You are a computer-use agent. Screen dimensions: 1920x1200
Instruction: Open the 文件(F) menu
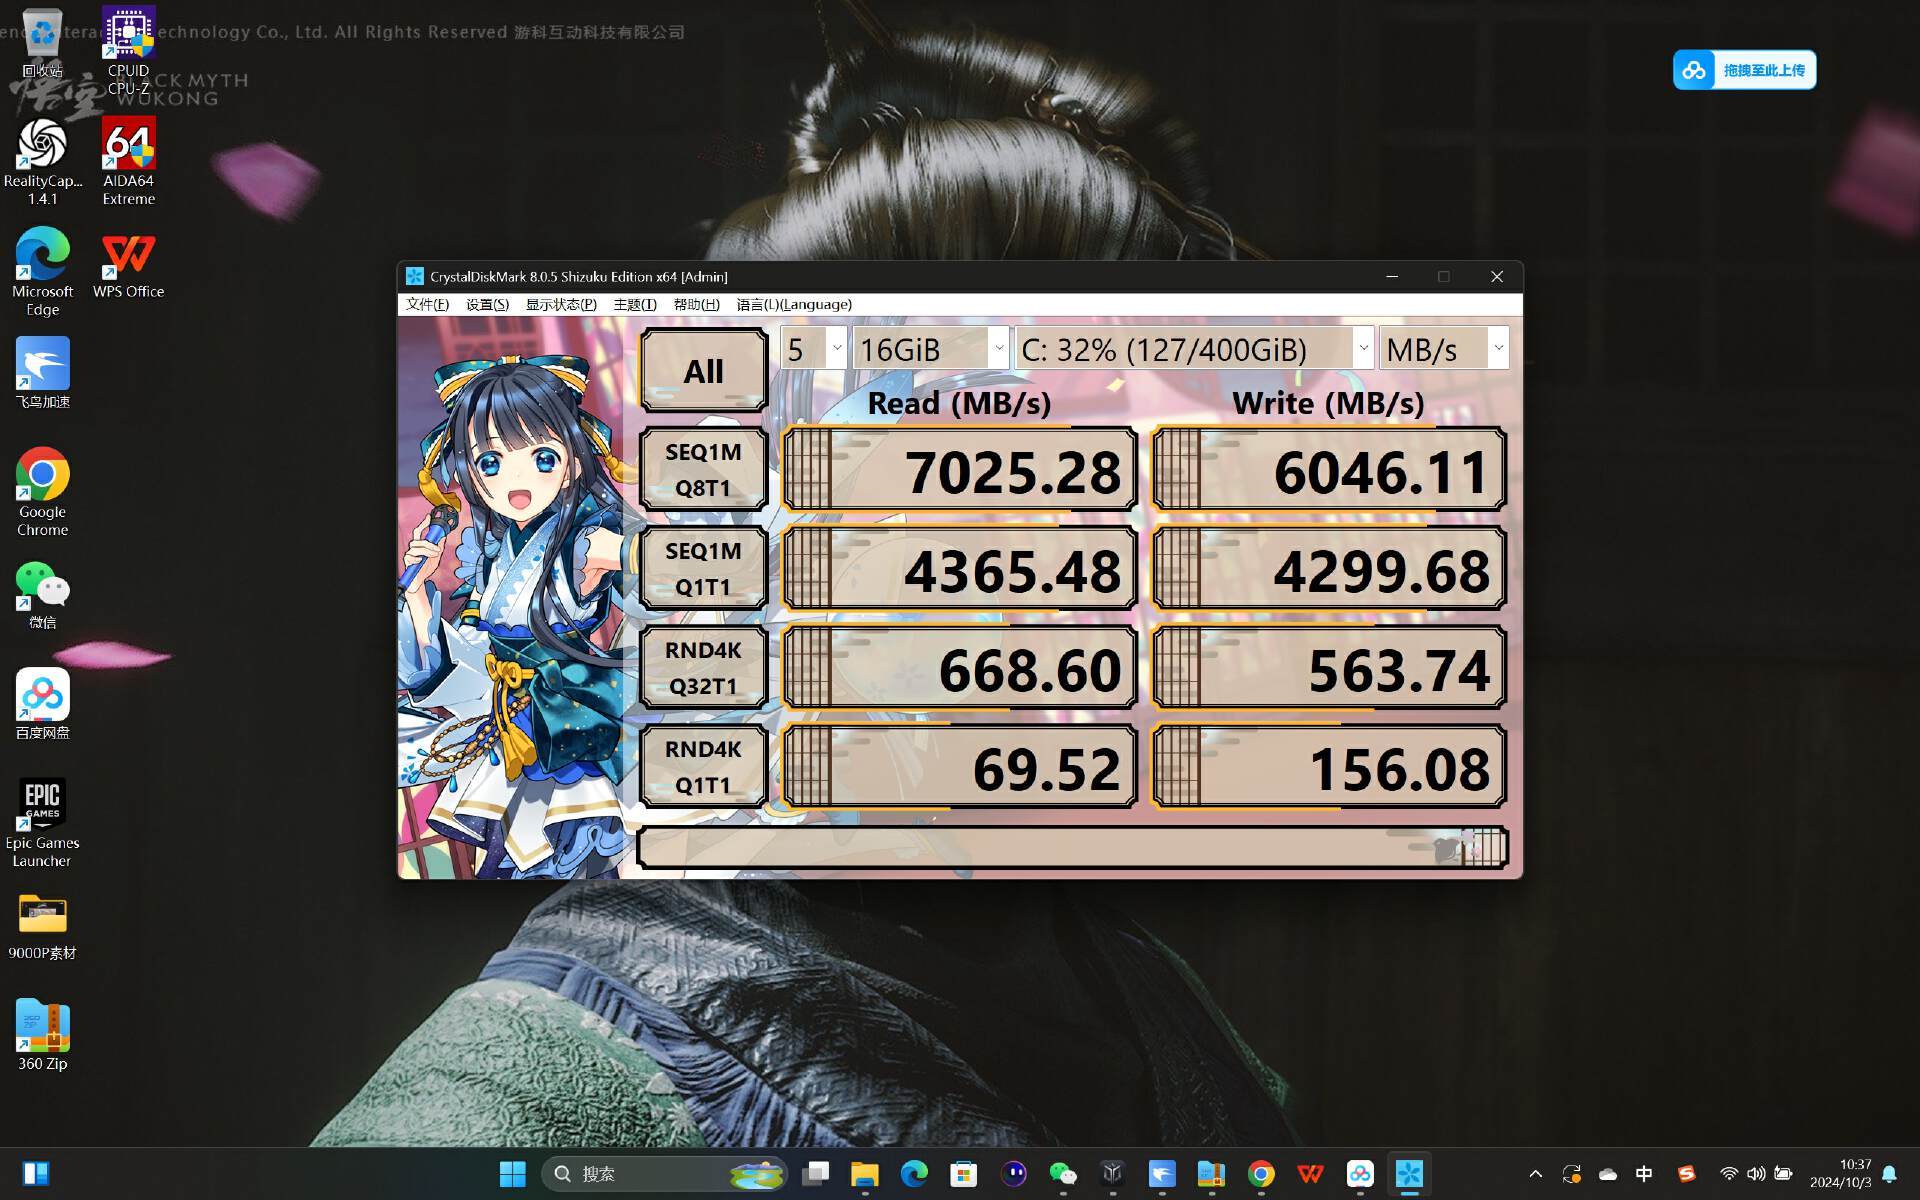[x=427, y=304]
